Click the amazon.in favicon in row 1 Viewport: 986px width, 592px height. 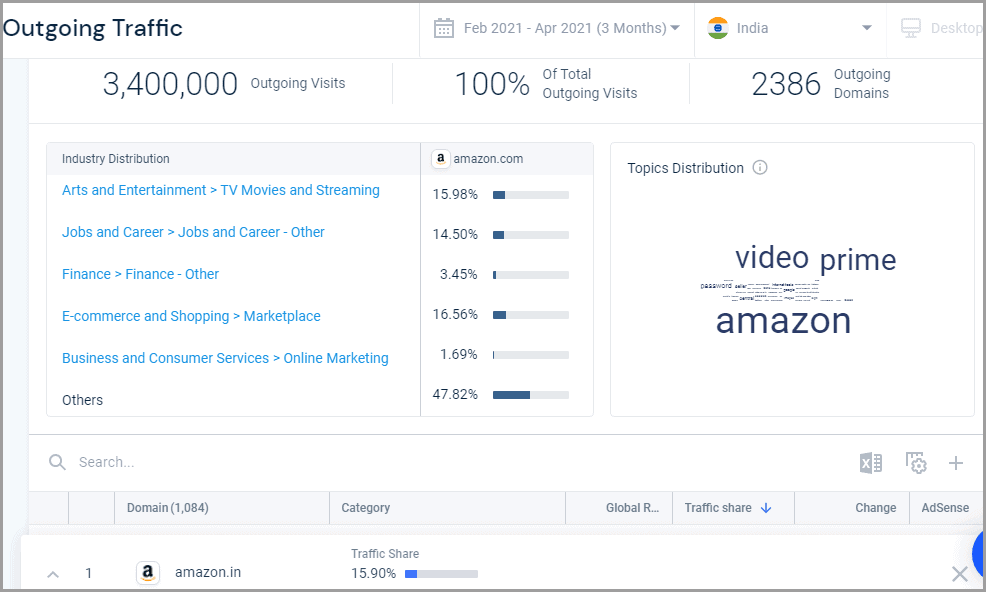point(148,573)
